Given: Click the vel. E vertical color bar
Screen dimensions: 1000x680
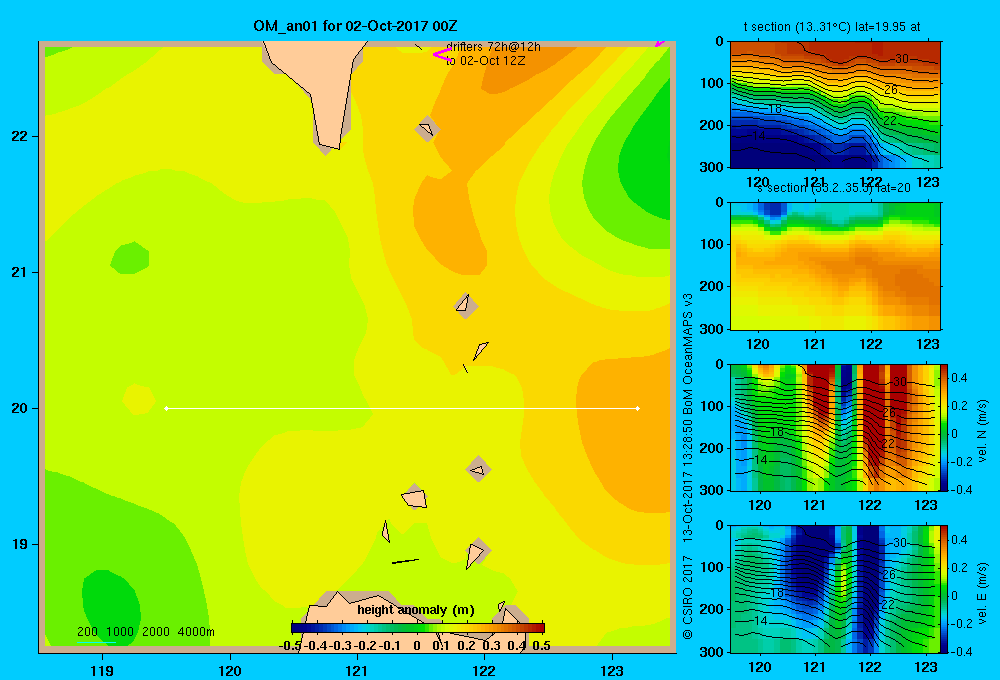Looking at the screenshot, I should 945,589.
